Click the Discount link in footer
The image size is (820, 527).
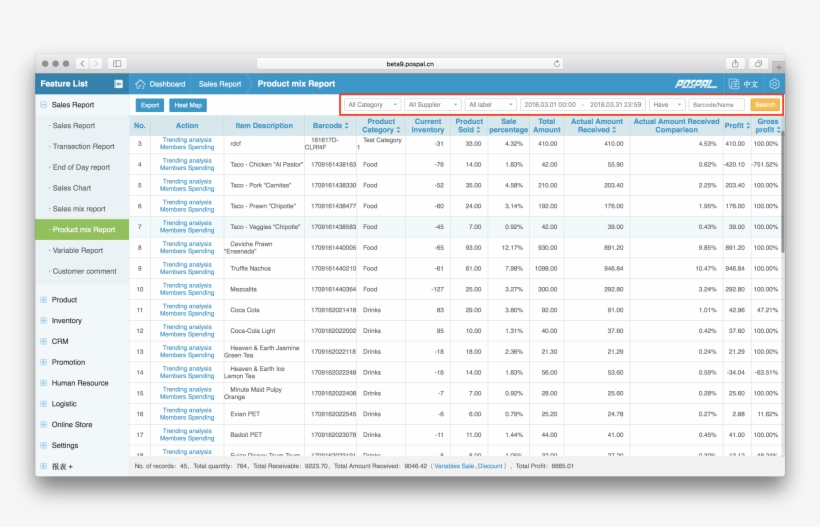pyautogui.click(x=490, y=466)
